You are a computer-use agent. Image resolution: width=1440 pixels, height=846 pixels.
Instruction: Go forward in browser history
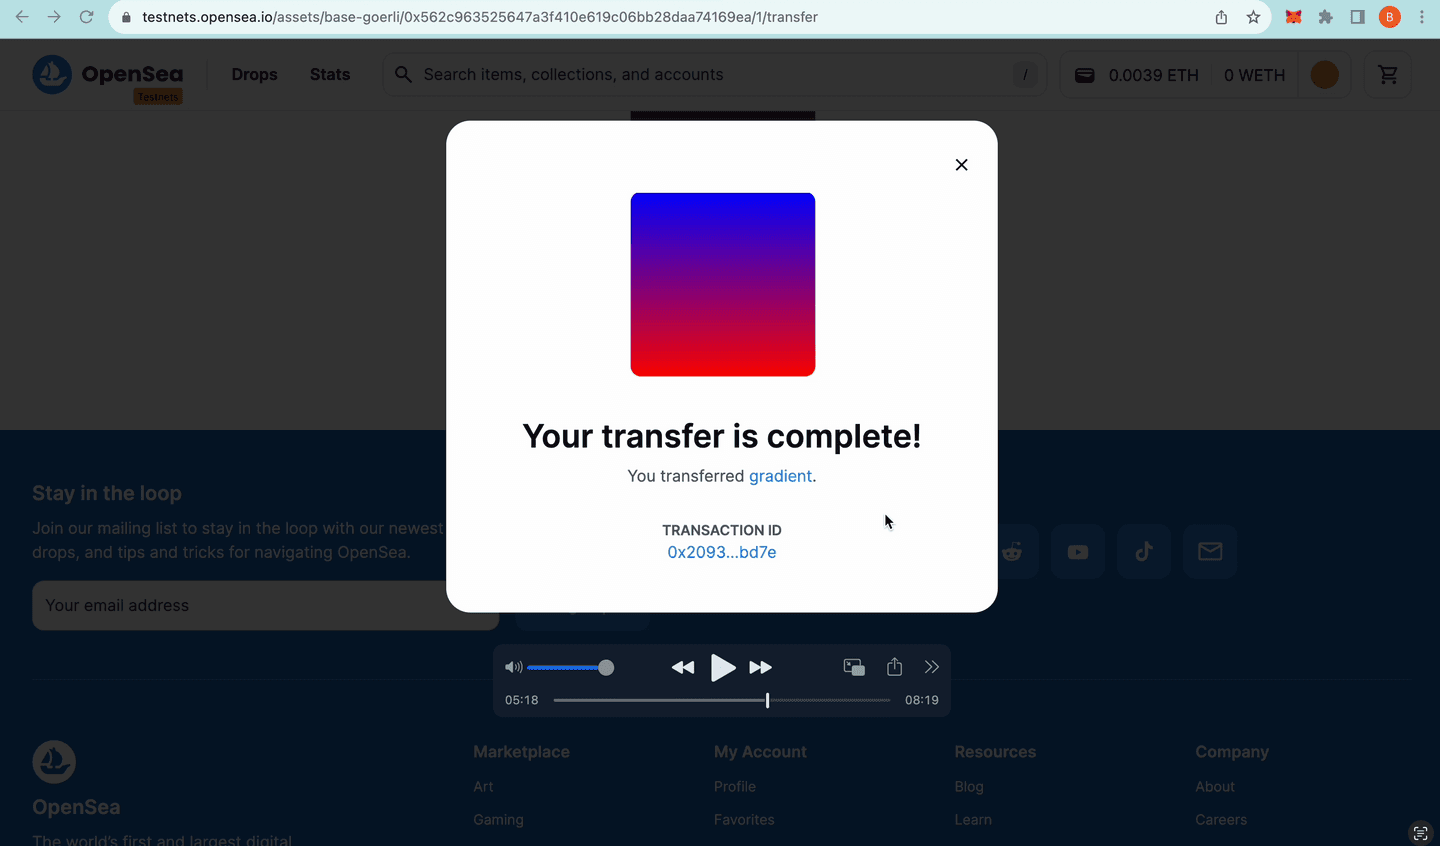click(x=54, y=17)
